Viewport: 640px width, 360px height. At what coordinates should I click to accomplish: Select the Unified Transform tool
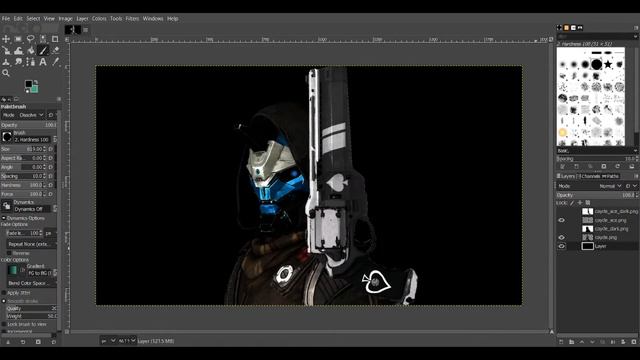click(x=6, y=51)
